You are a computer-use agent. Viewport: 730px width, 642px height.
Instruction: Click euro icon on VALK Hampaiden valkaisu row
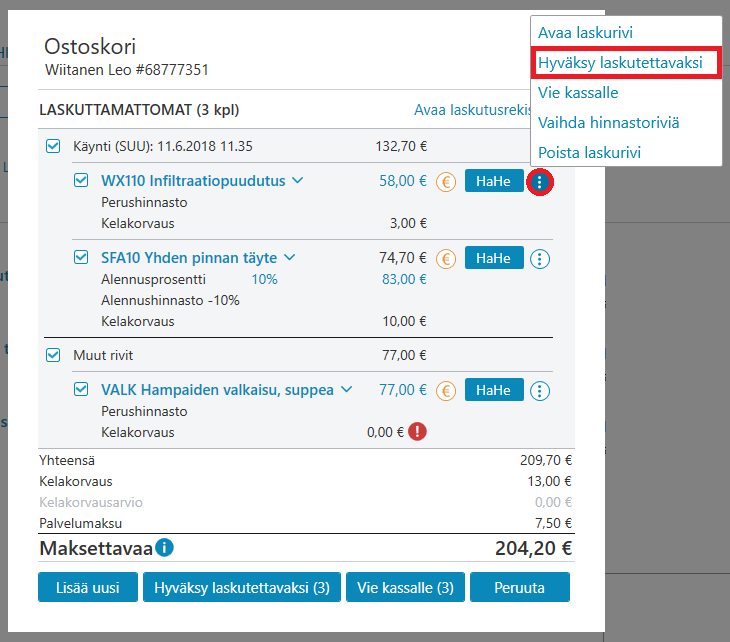(x=446, y=391)
